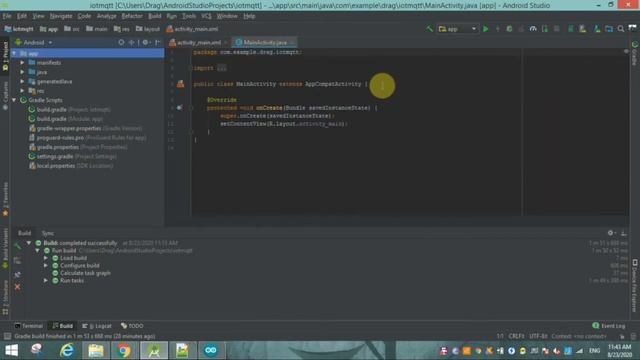
Task: Open the AVD Manager icon
Action: [x=582, y=29]
